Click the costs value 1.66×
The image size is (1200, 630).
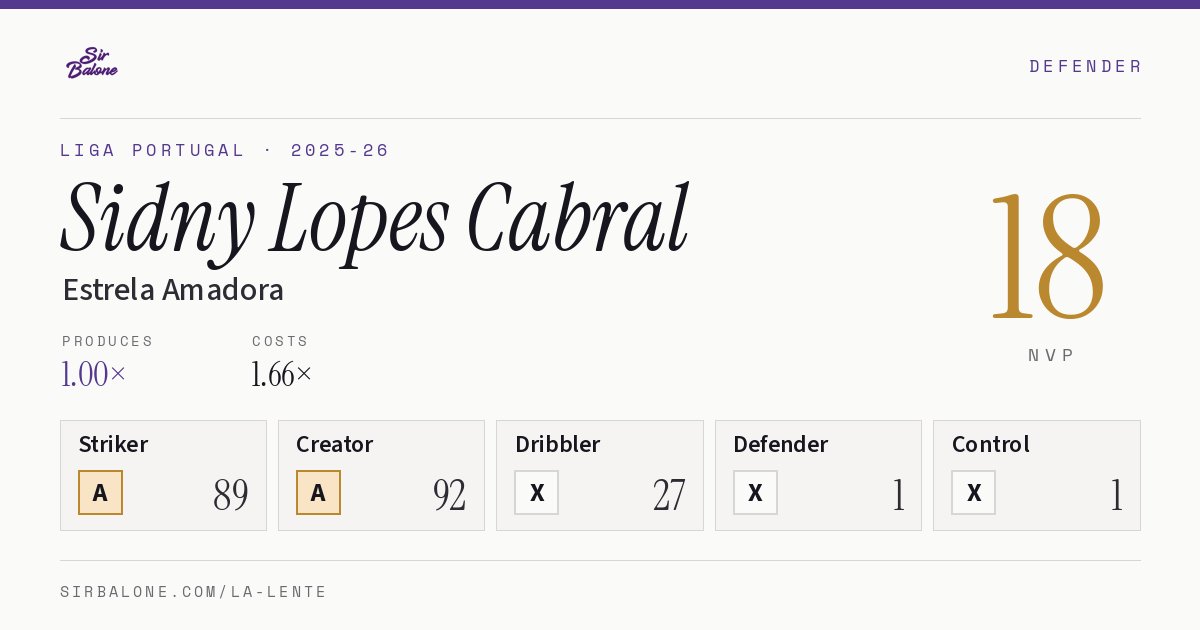[x=282, y=374]
